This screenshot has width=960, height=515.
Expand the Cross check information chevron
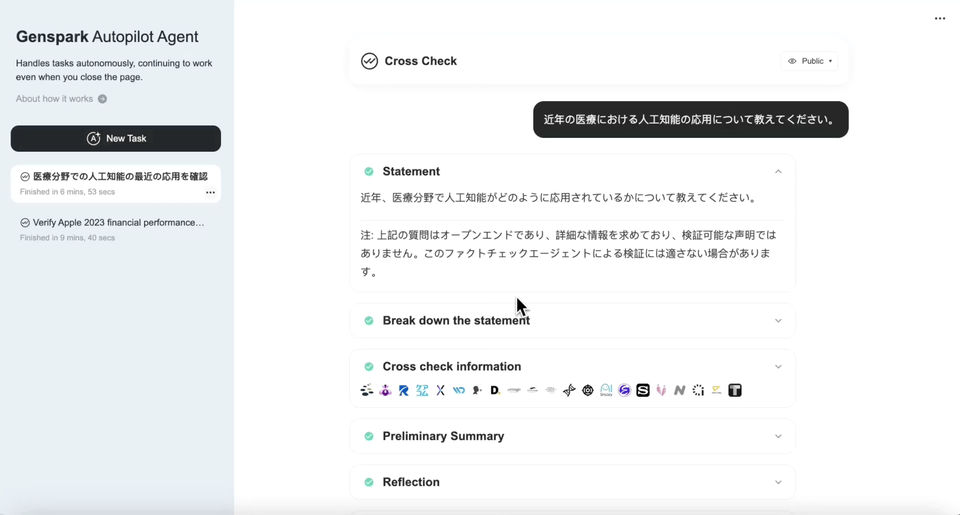click(778, 366)
